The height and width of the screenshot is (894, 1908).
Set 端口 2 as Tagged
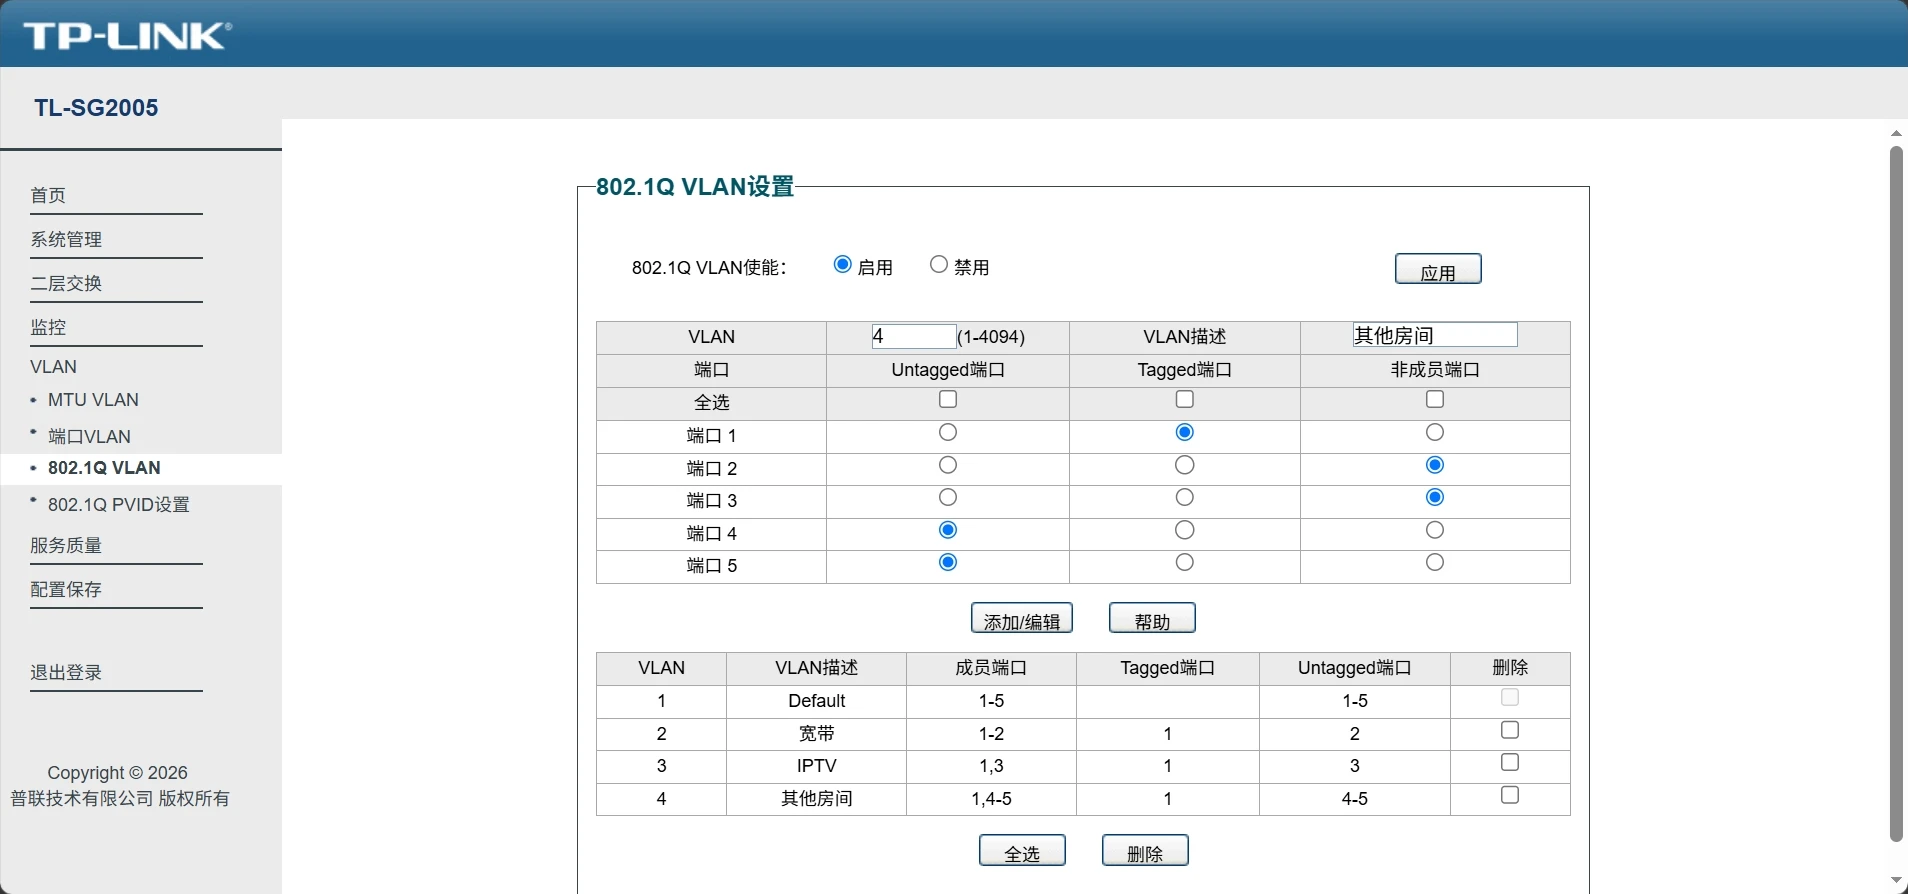click(1185, 465)
